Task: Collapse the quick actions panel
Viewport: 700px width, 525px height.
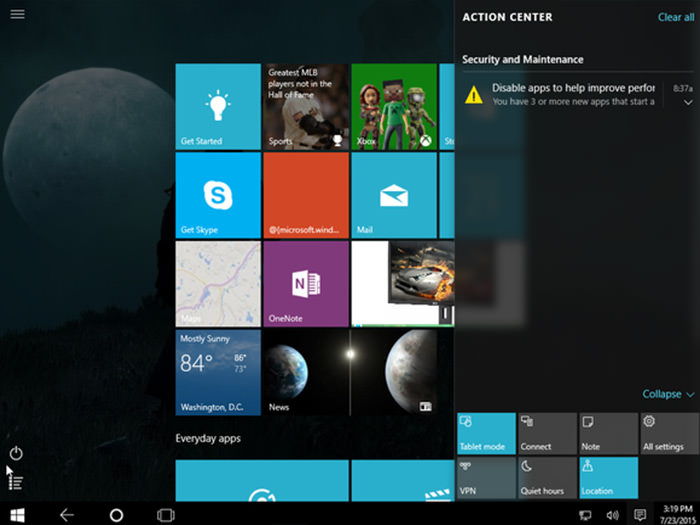Action: pos(667,394)
